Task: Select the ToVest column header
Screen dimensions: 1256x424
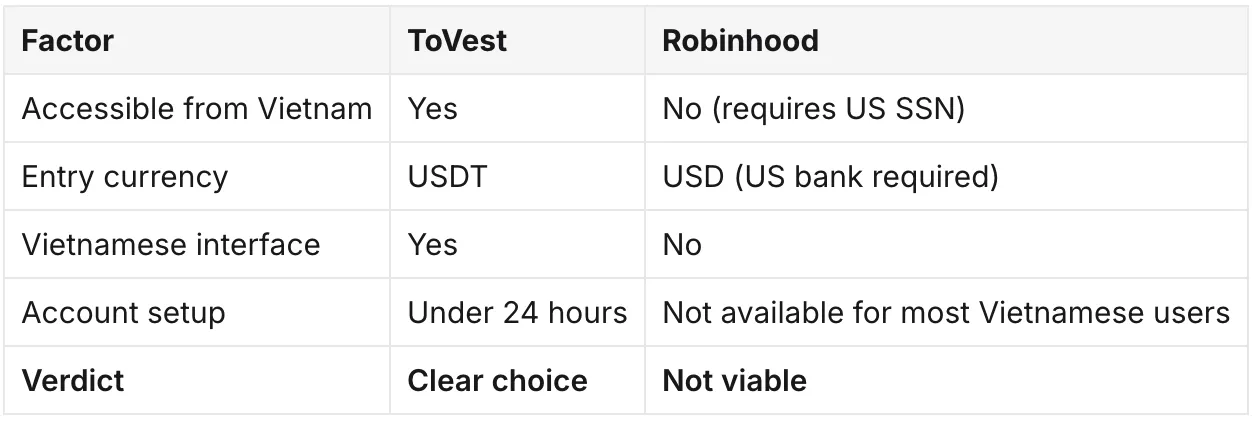Action: tap(457, 41)
